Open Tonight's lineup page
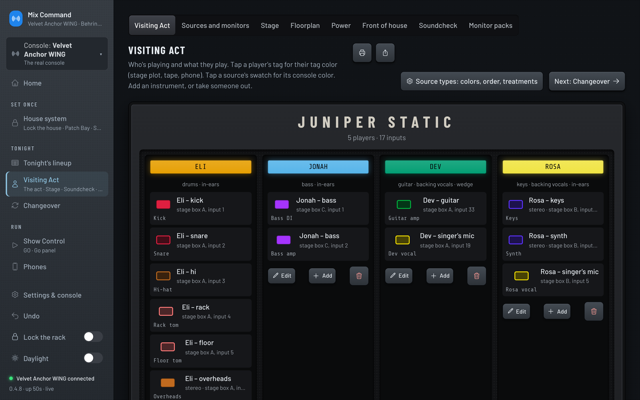 57,163
